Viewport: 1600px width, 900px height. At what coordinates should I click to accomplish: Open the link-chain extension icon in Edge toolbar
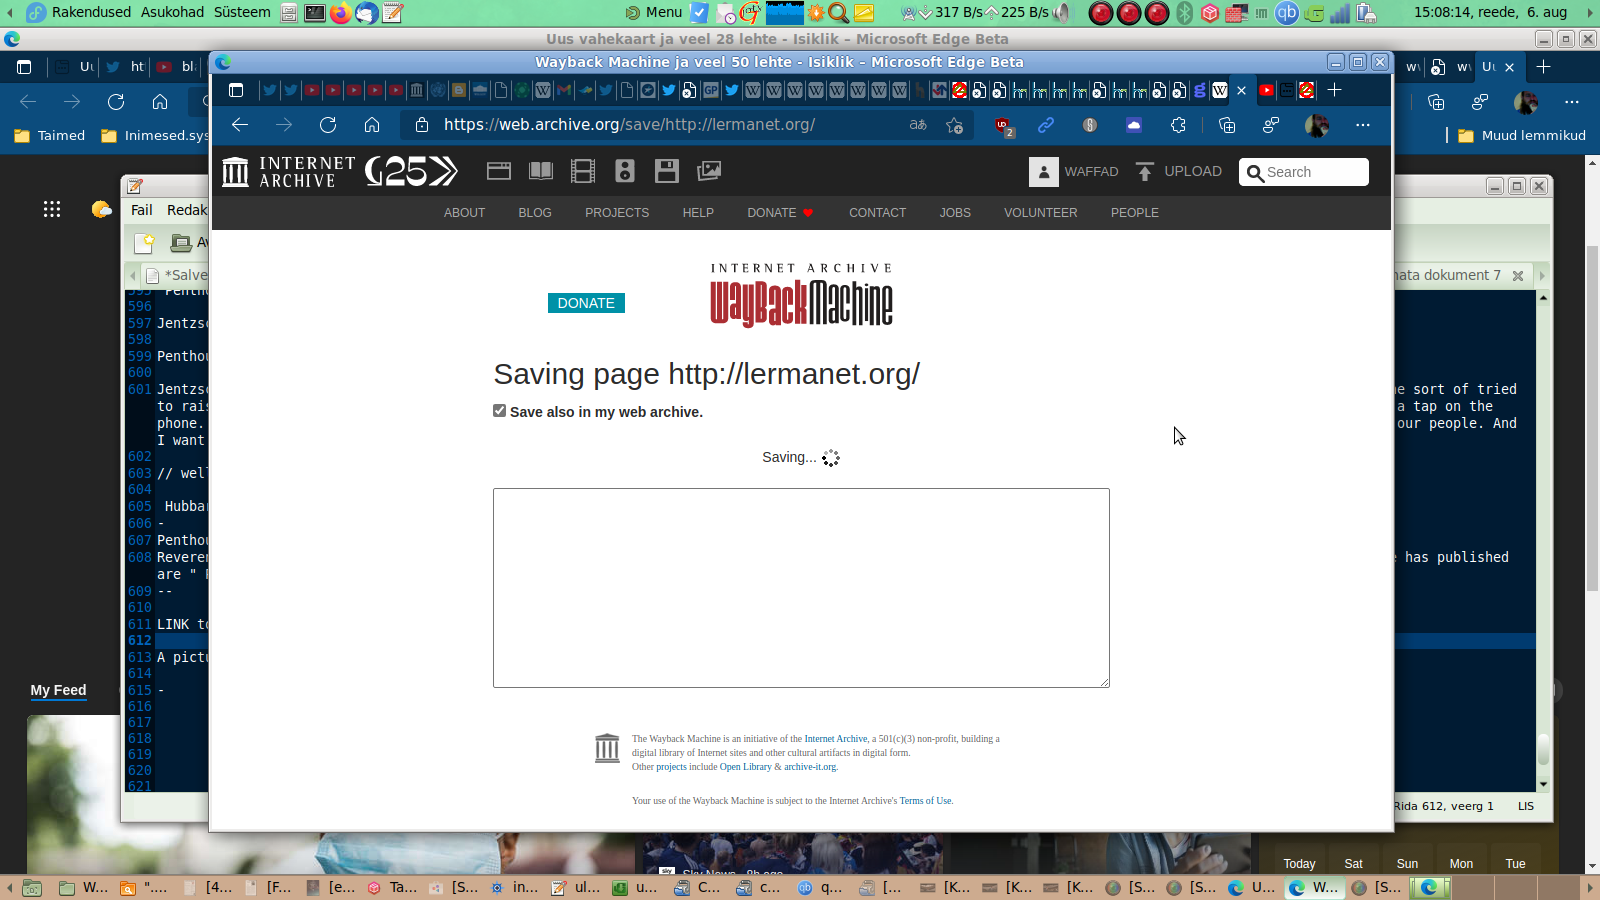pos(1046,125)
